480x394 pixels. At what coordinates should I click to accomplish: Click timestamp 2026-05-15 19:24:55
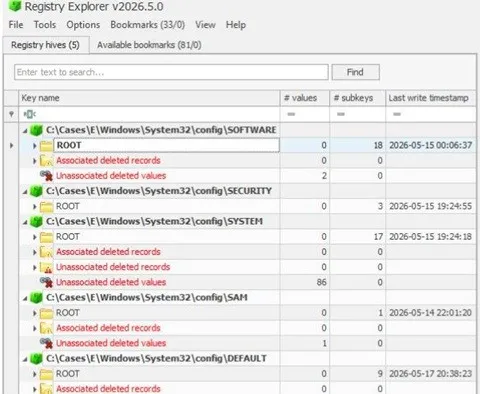431,206
